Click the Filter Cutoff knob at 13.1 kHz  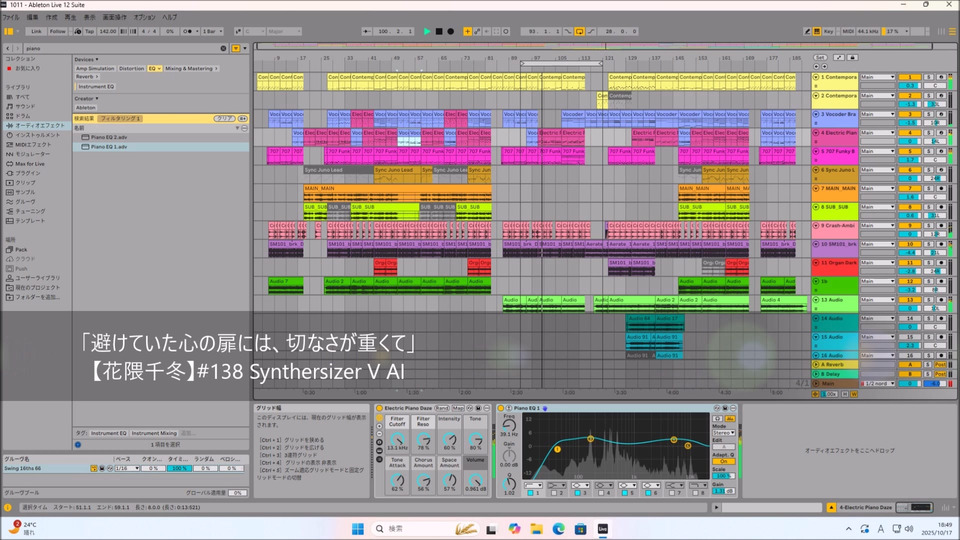coord(397,437)
